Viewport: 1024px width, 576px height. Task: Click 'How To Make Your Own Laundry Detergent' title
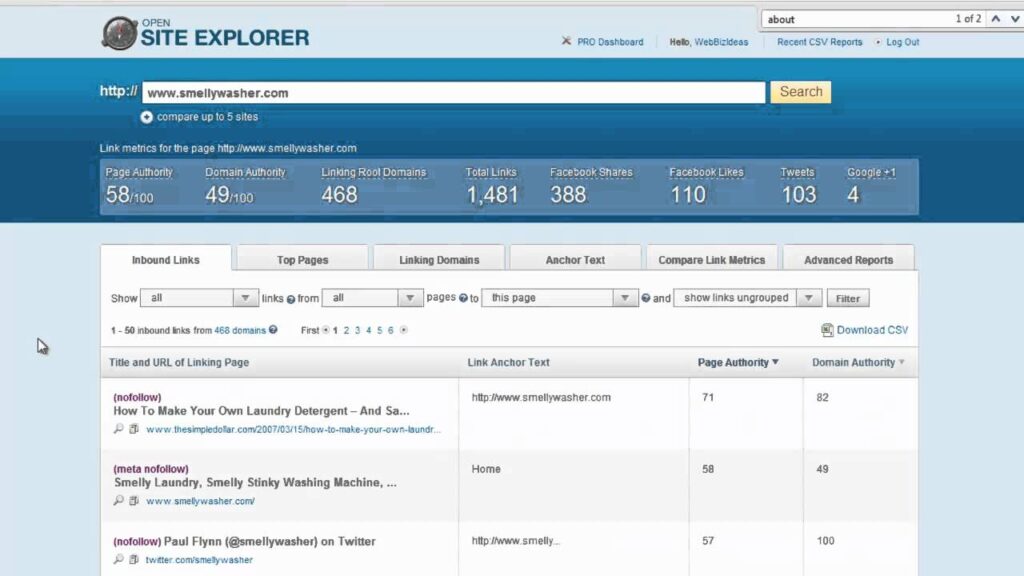tap(261, 411)
